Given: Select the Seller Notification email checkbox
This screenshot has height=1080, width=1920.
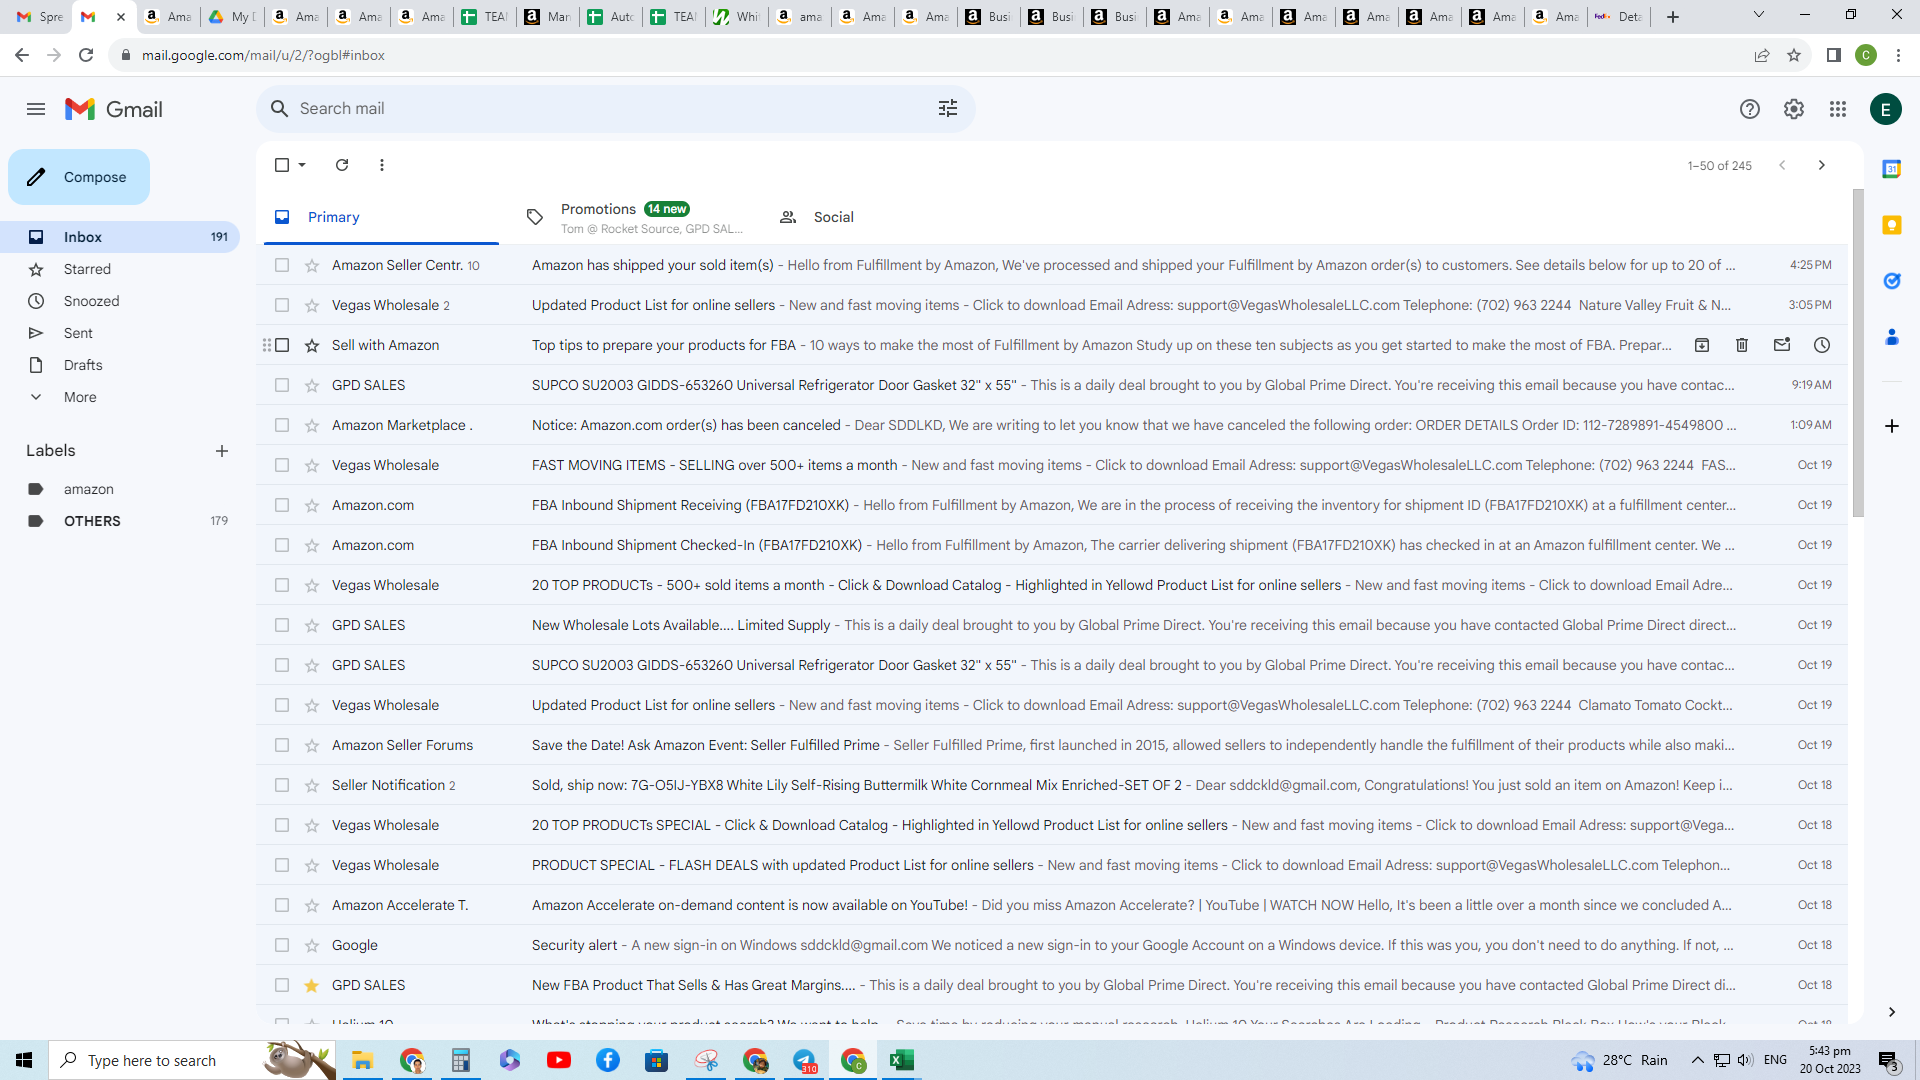Looking at the screenshot, I should (282, 785).
